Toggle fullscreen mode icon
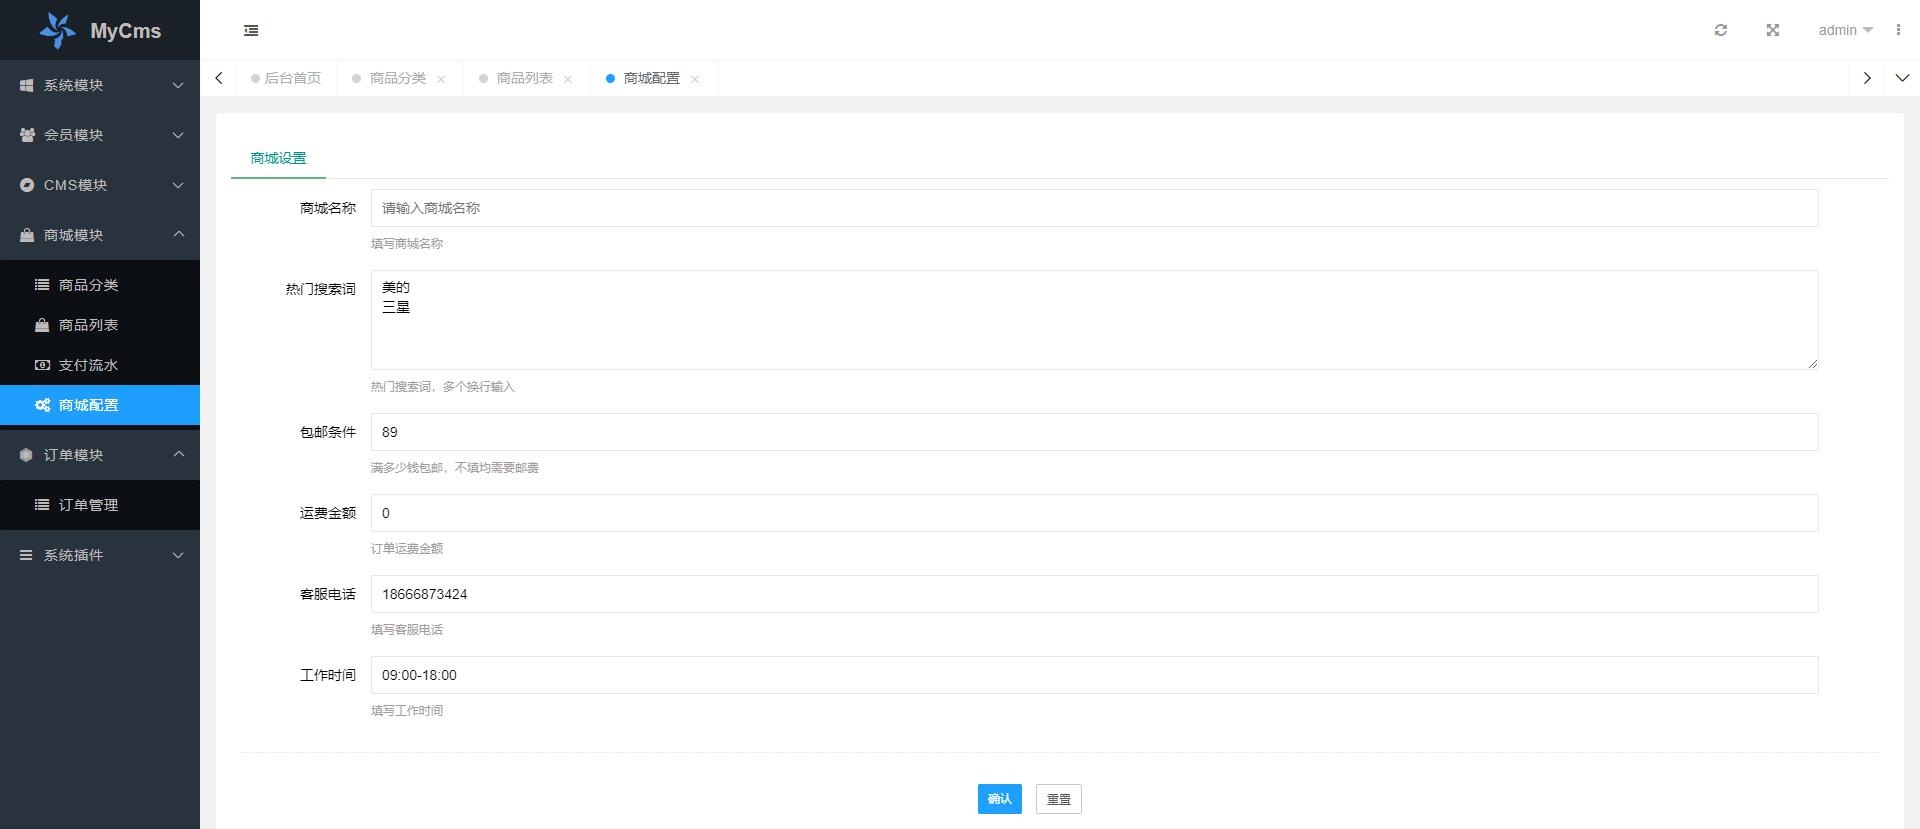Viewport: 1920px width, 829px height. 1772,30
